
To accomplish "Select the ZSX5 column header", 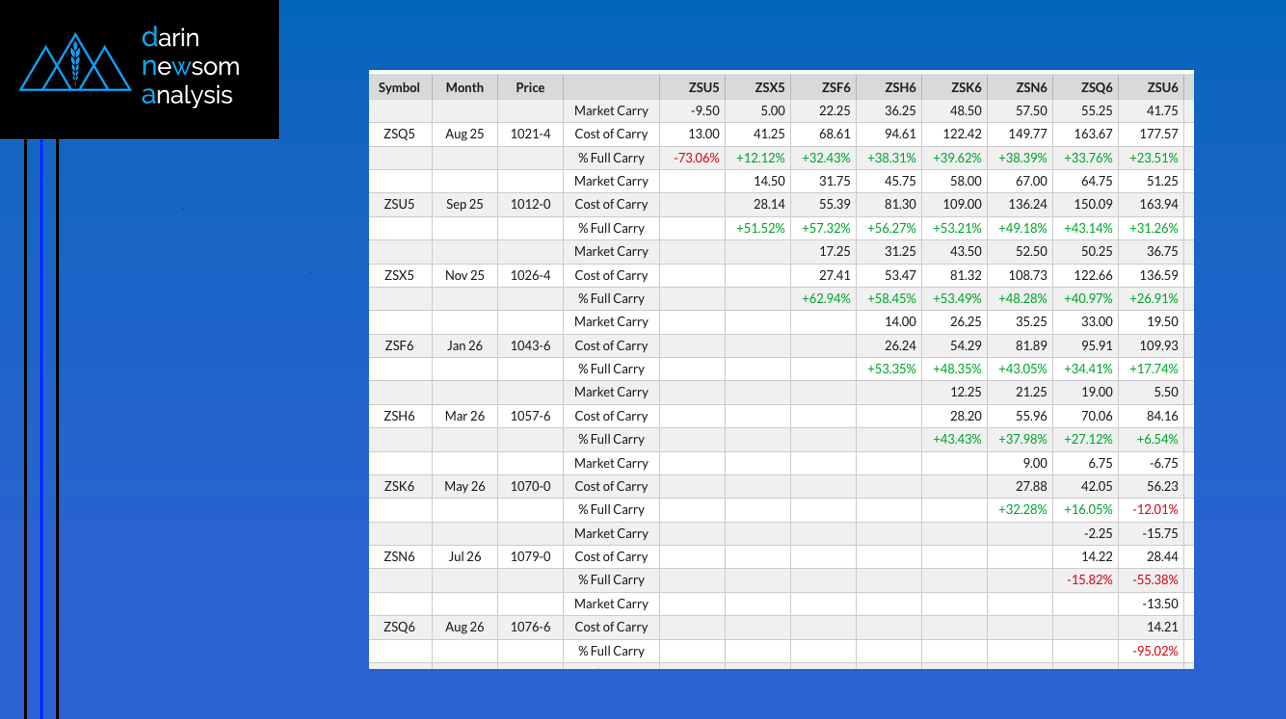I will 769,87.
